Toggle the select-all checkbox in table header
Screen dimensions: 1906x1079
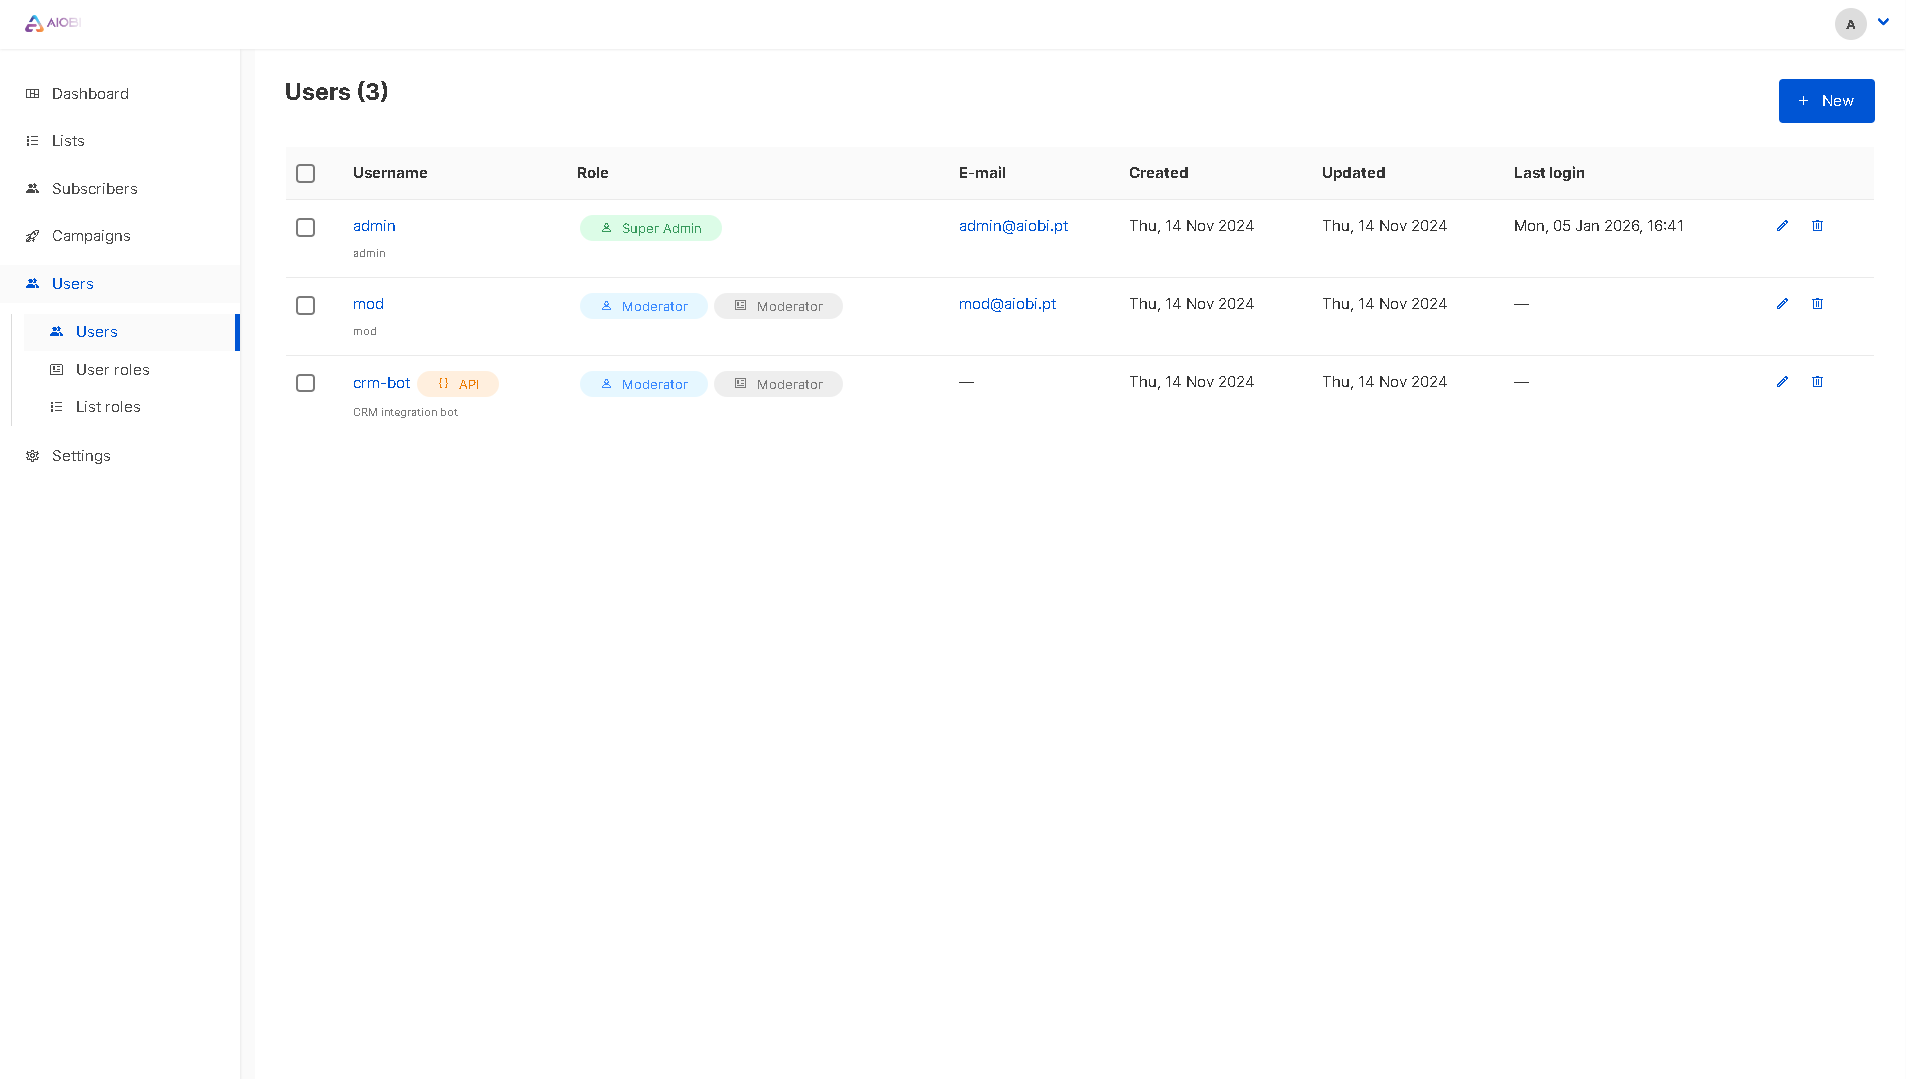click(x=306, y=174)
